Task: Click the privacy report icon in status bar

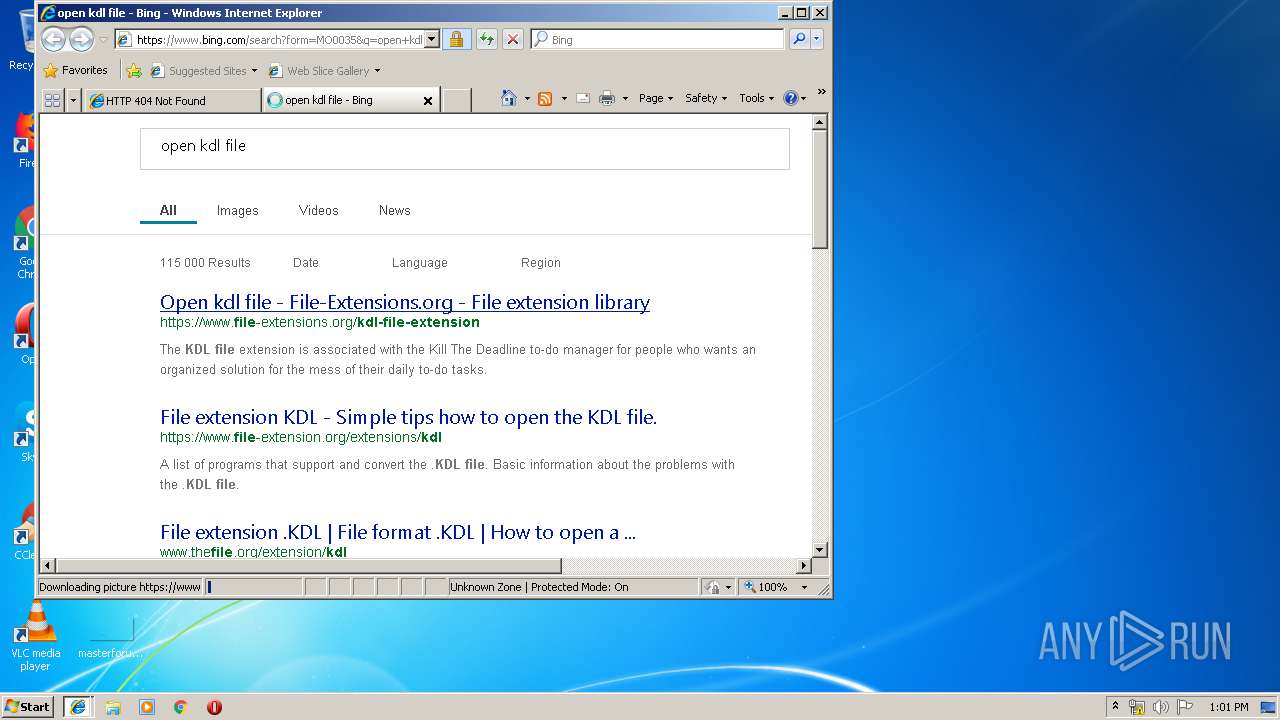Action: 712,587
